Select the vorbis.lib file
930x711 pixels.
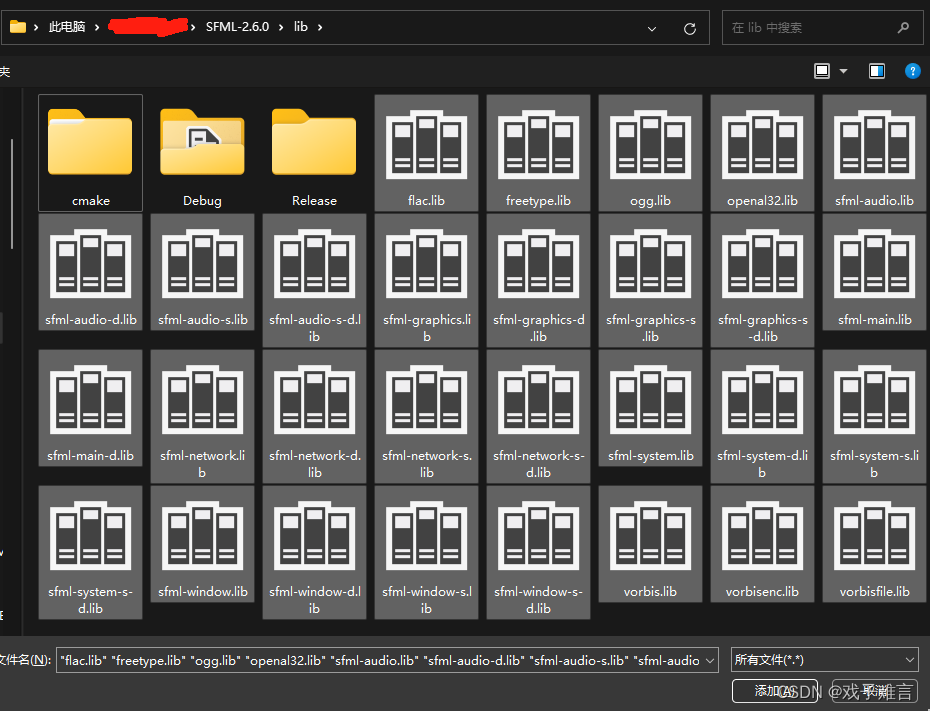651,544
